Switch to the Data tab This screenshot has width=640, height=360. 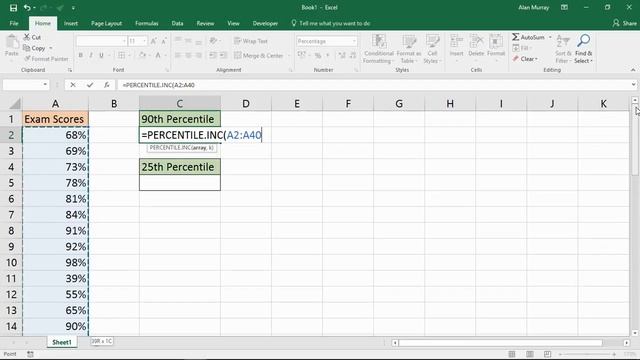tap(177, 23)
